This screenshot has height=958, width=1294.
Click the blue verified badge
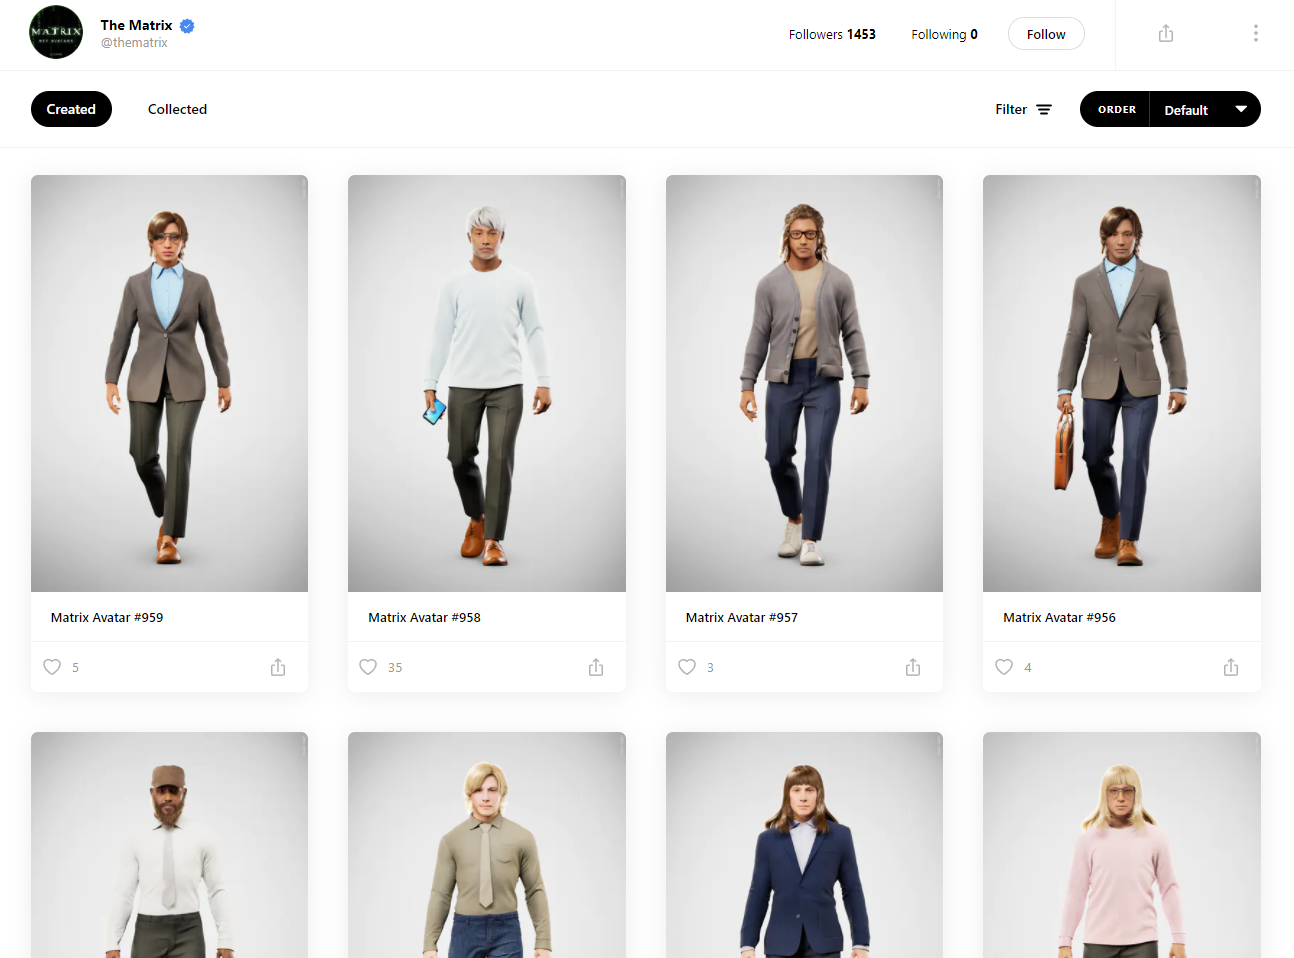[x=187, y=26]
